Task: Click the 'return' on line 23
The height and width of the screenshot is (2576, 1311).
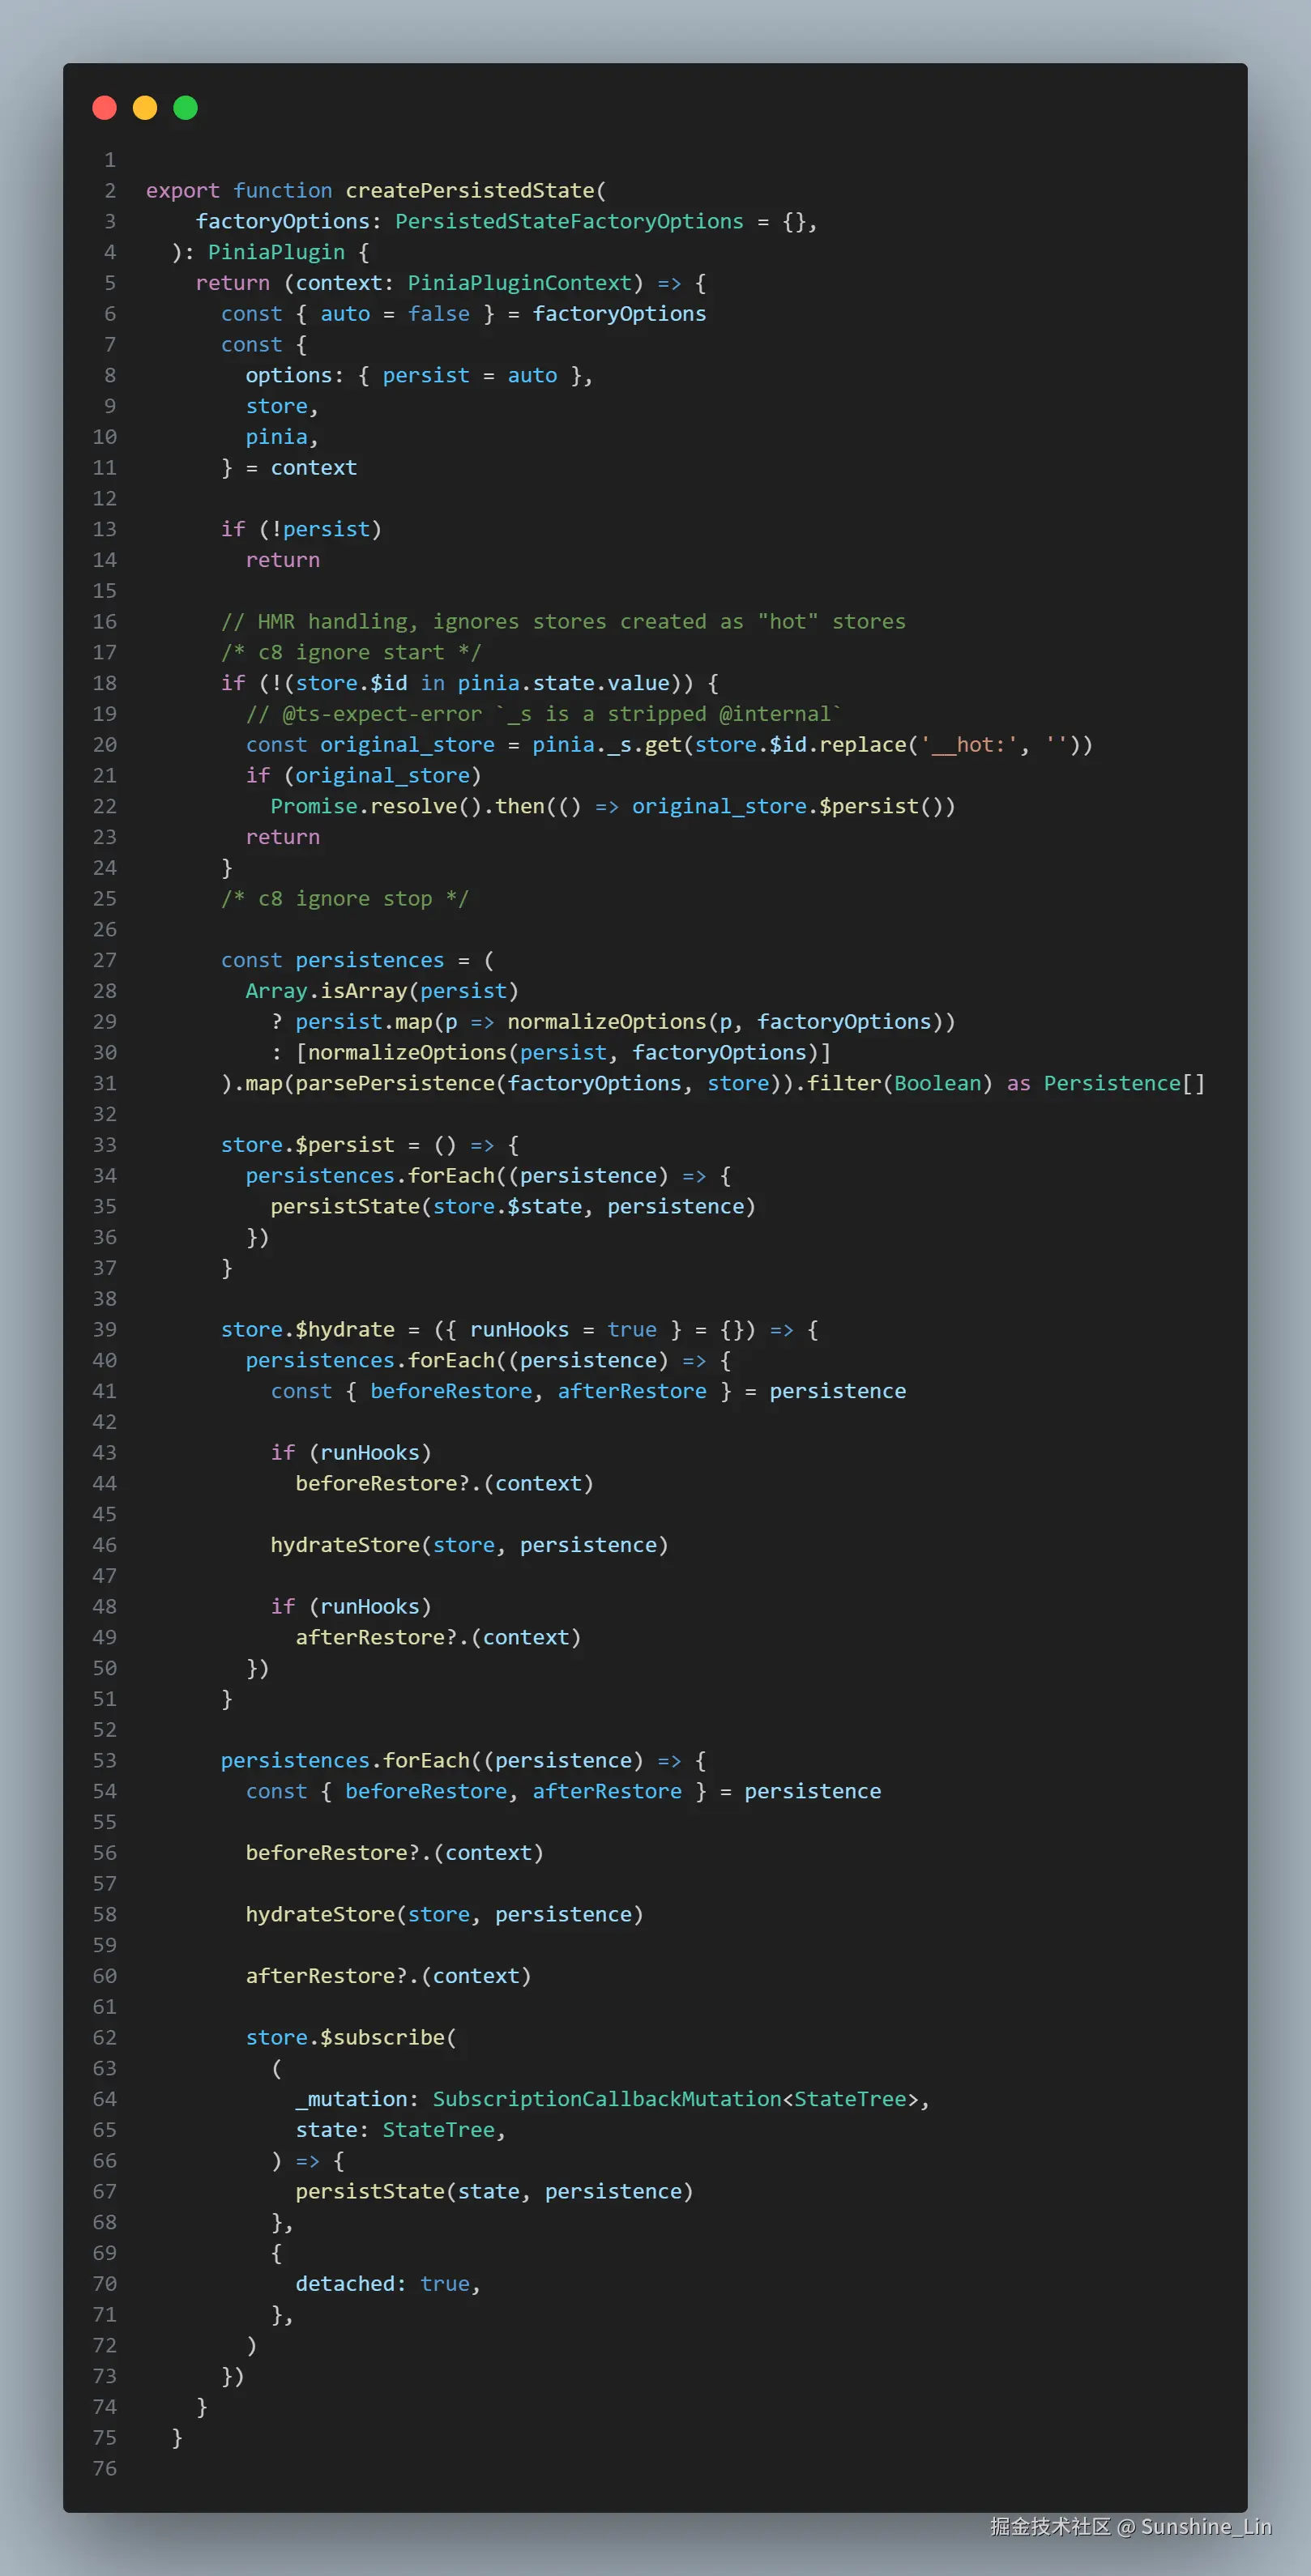Action: [x=283, y=837]
